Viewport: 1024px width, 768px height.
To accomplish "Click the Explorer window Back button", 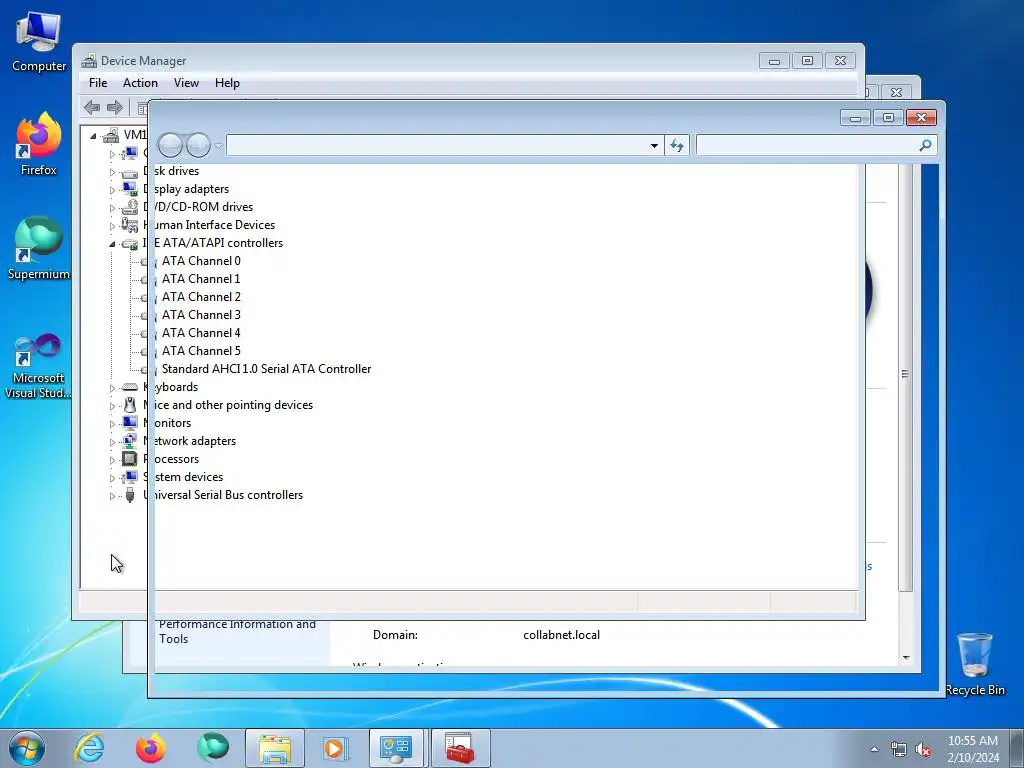I will tap(170, 145).
